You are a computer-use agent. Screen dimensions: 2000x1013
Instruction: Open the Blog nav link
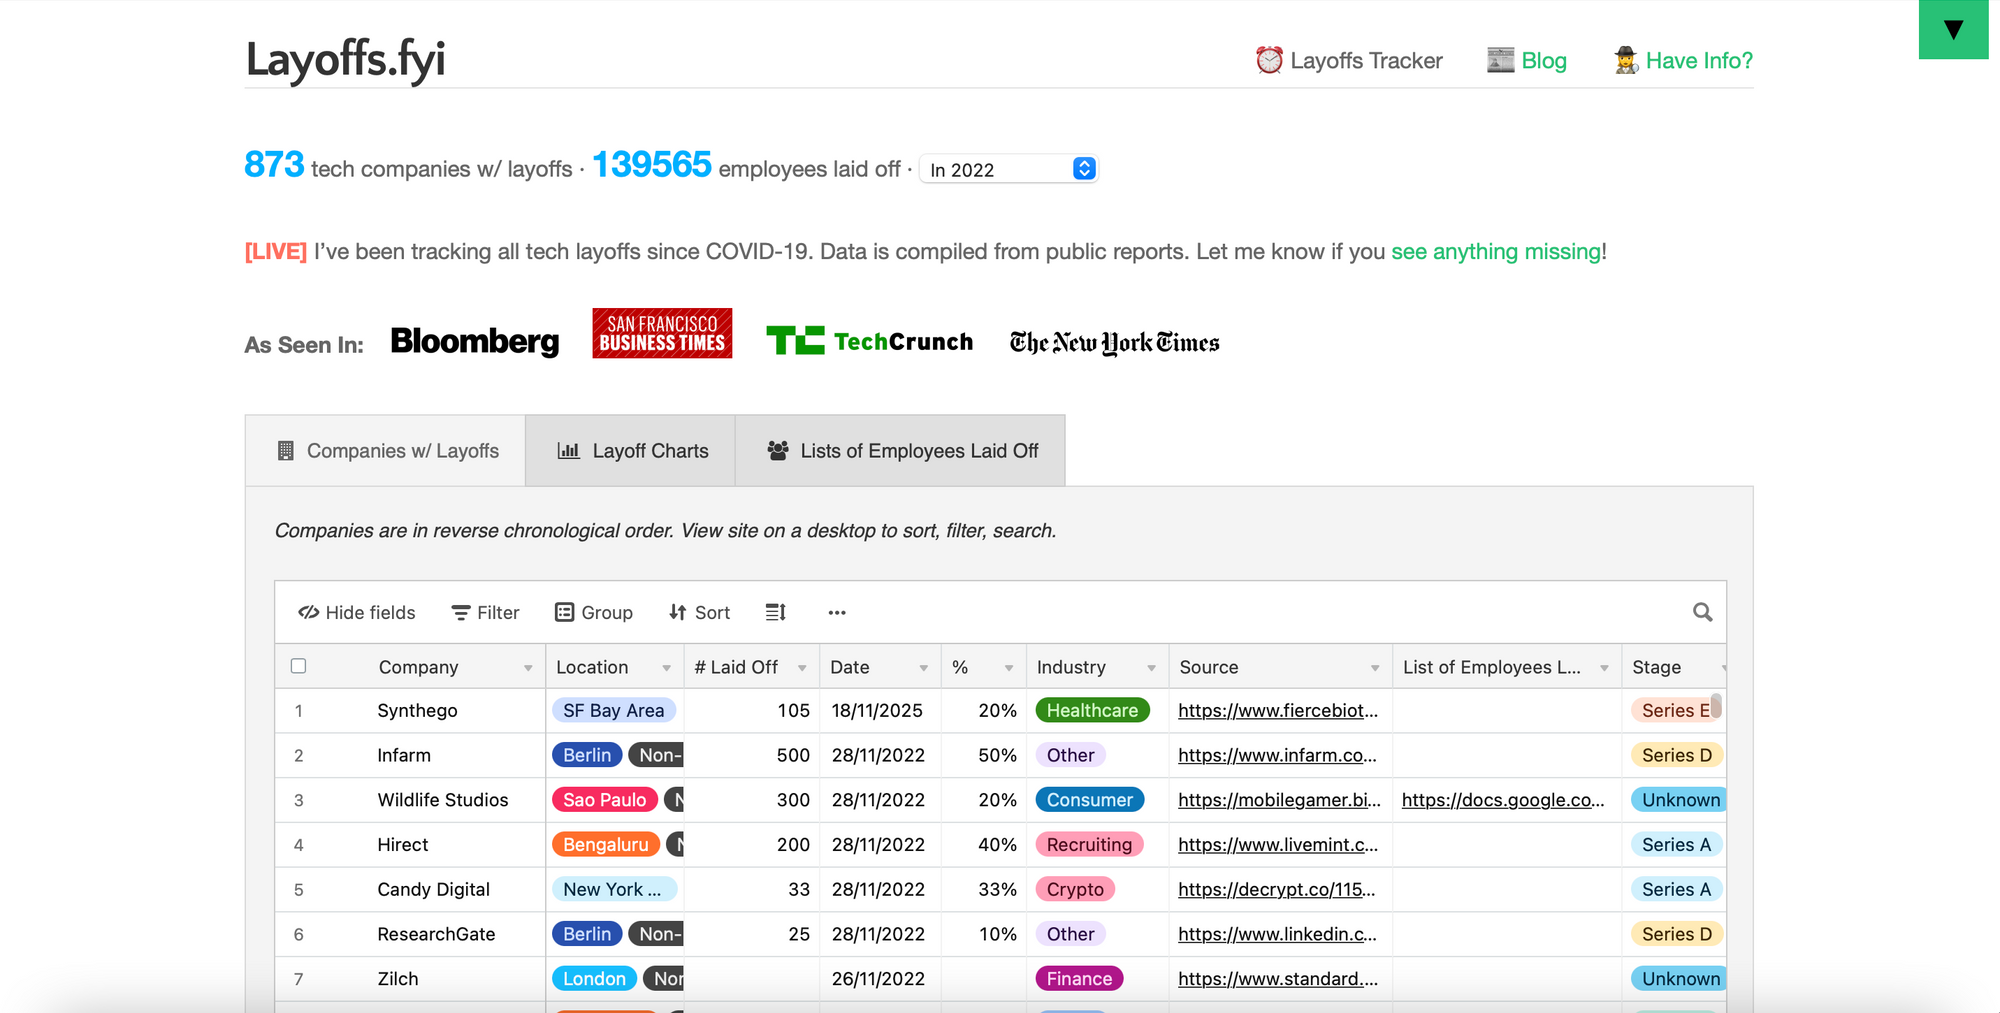coord(1544,61)
